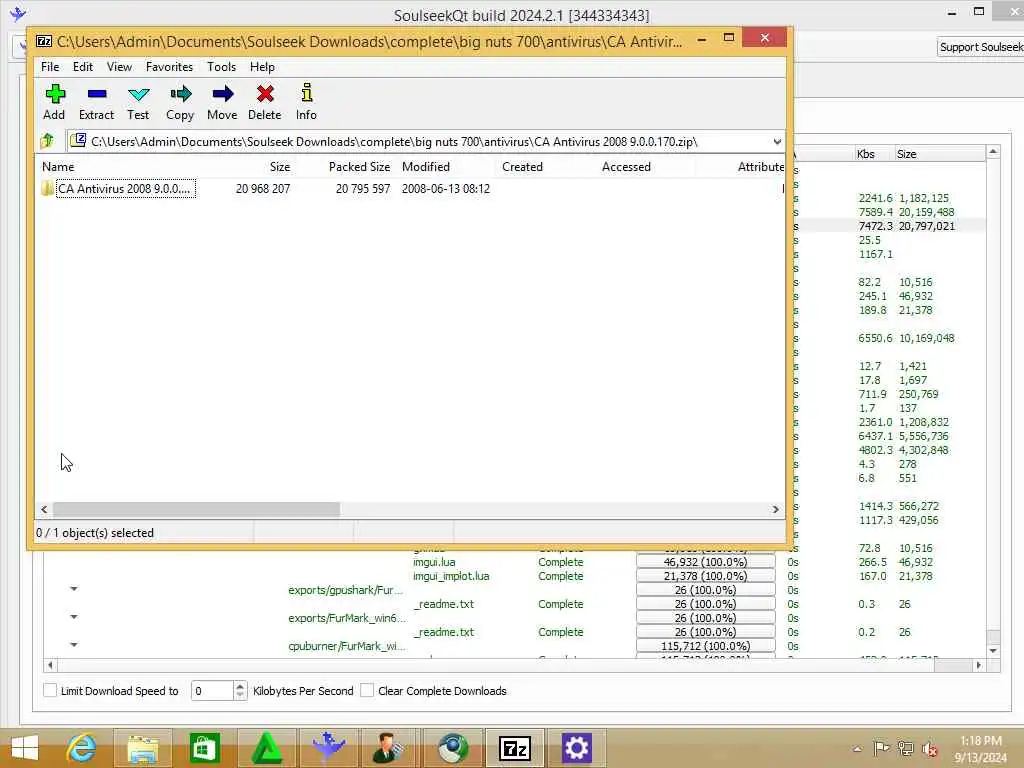Open the View menu
The image size is (1024, 768).
point(120,67)
